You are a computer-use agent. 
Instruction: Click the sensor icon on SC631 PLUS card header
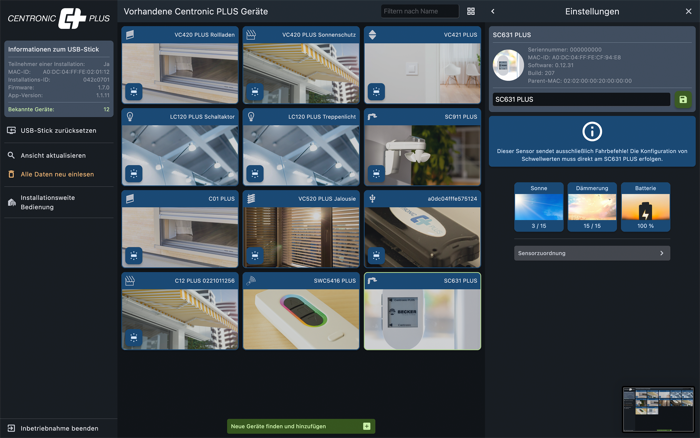tap(372, 280)
